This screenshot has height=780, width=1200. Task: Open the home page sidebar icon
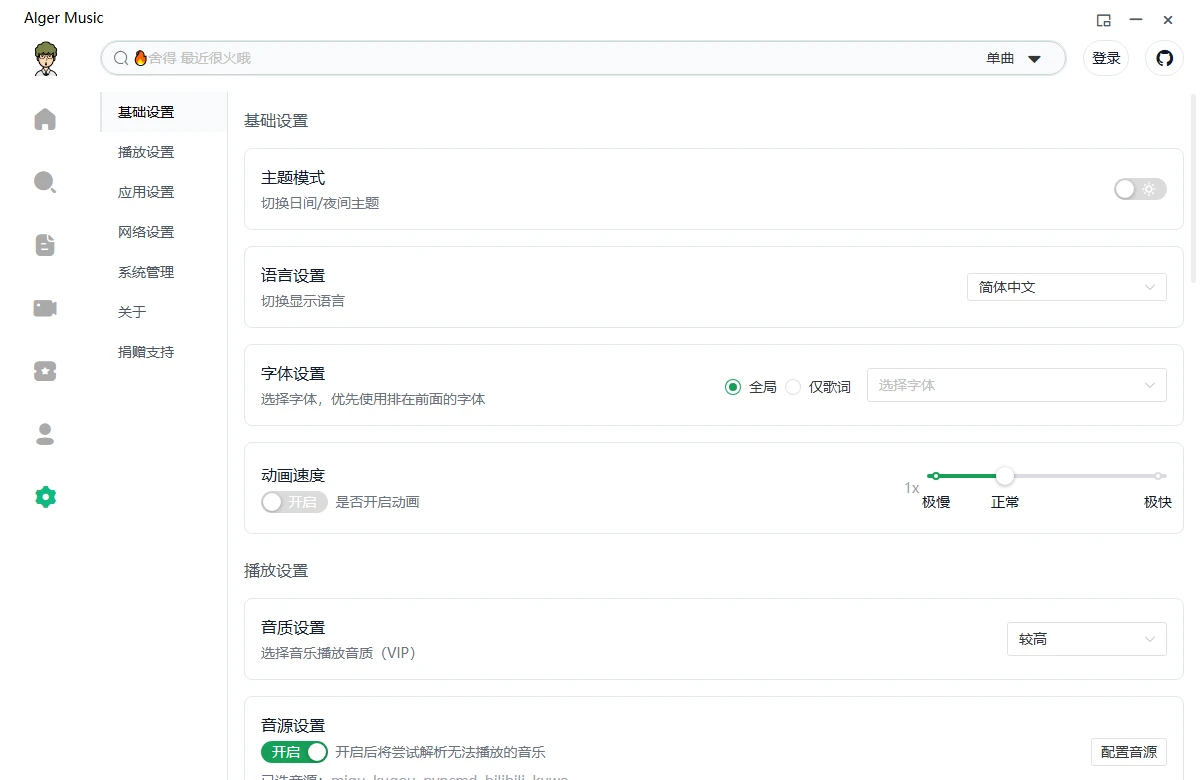[x=45, y=120]
